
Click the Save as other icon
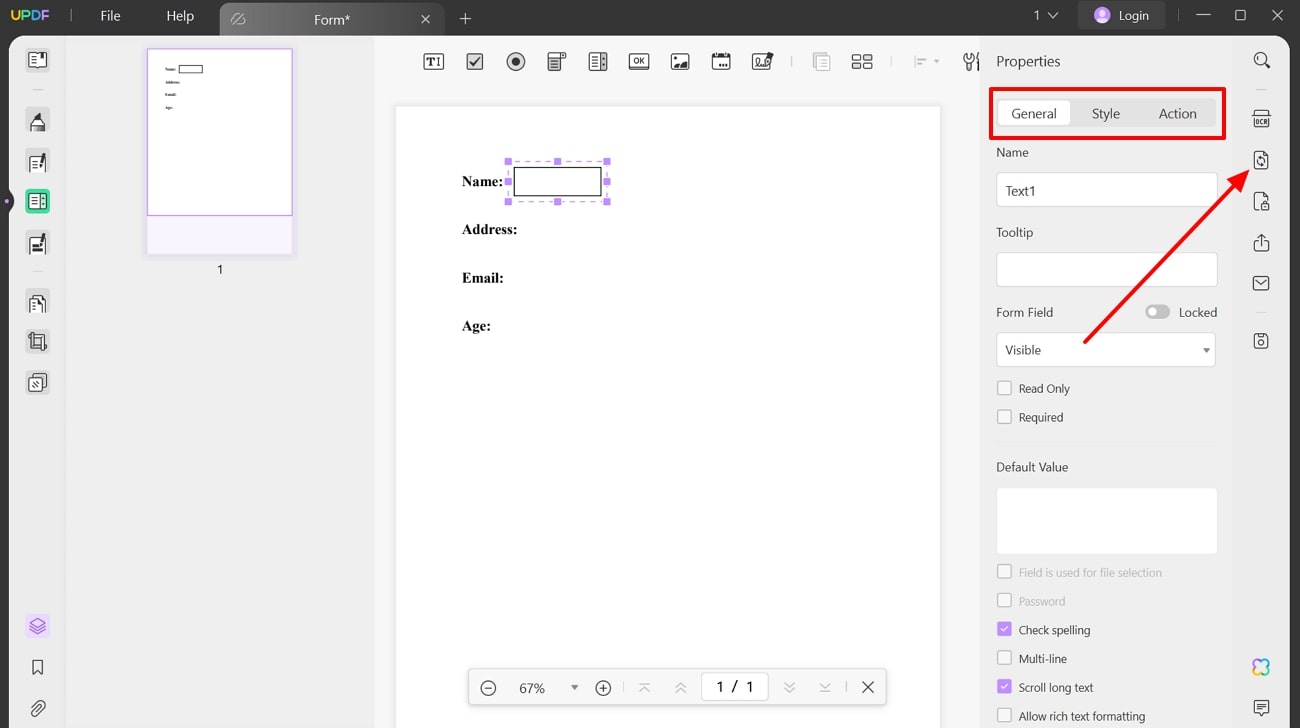pyautogui.click(x=1262, y=341)
